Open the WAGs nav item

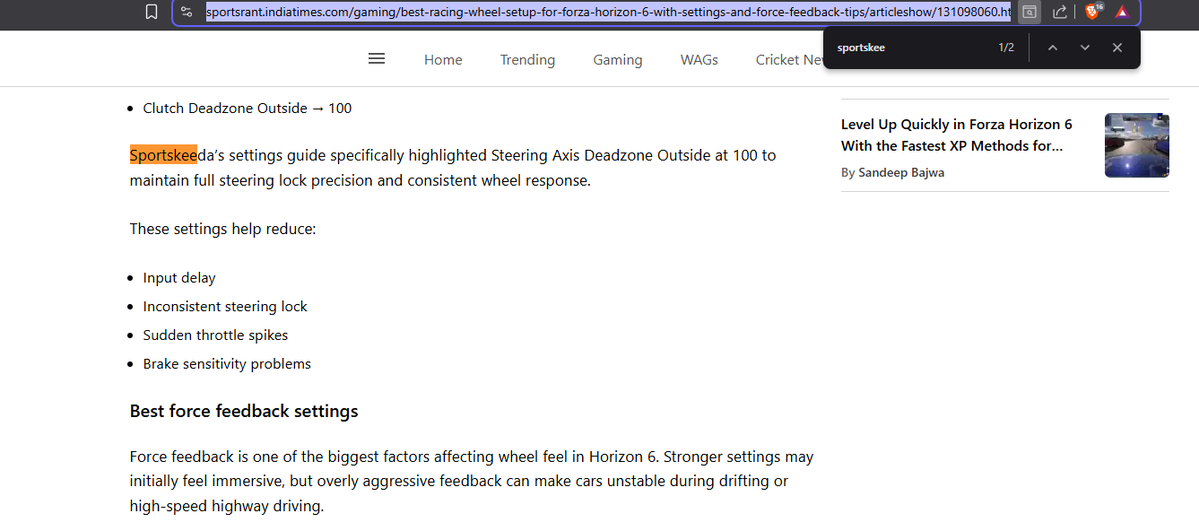(x=699, y=60)
